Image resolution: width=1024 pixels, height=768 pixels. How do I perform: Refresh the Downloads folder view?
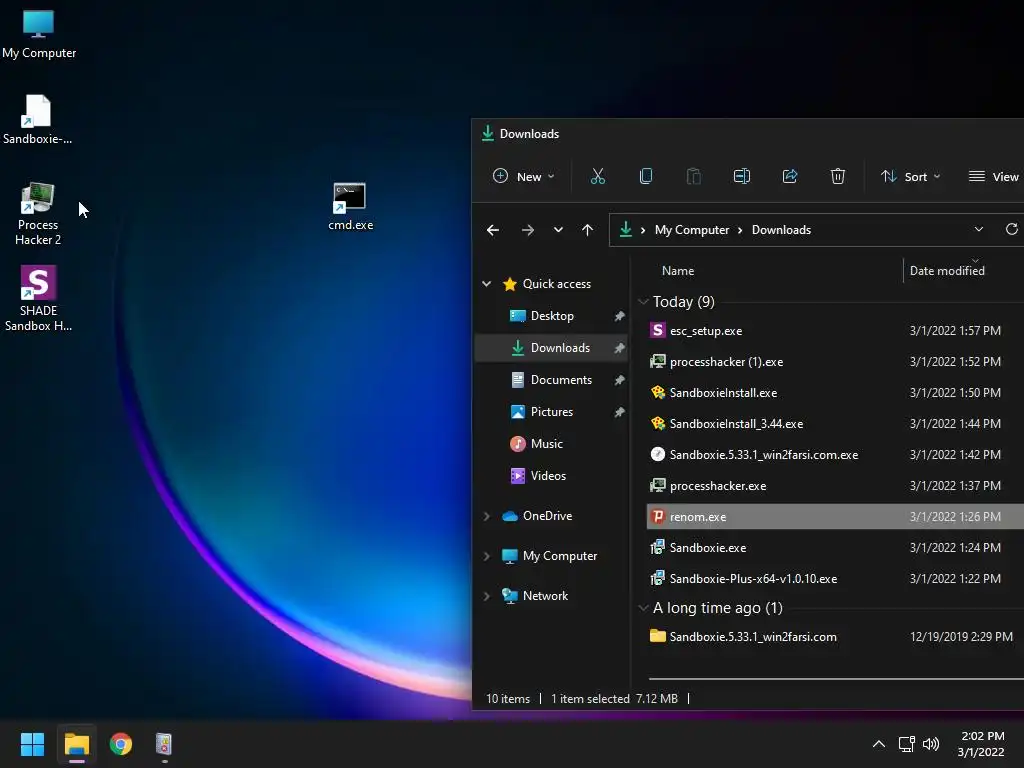(x=1012, y=229)
